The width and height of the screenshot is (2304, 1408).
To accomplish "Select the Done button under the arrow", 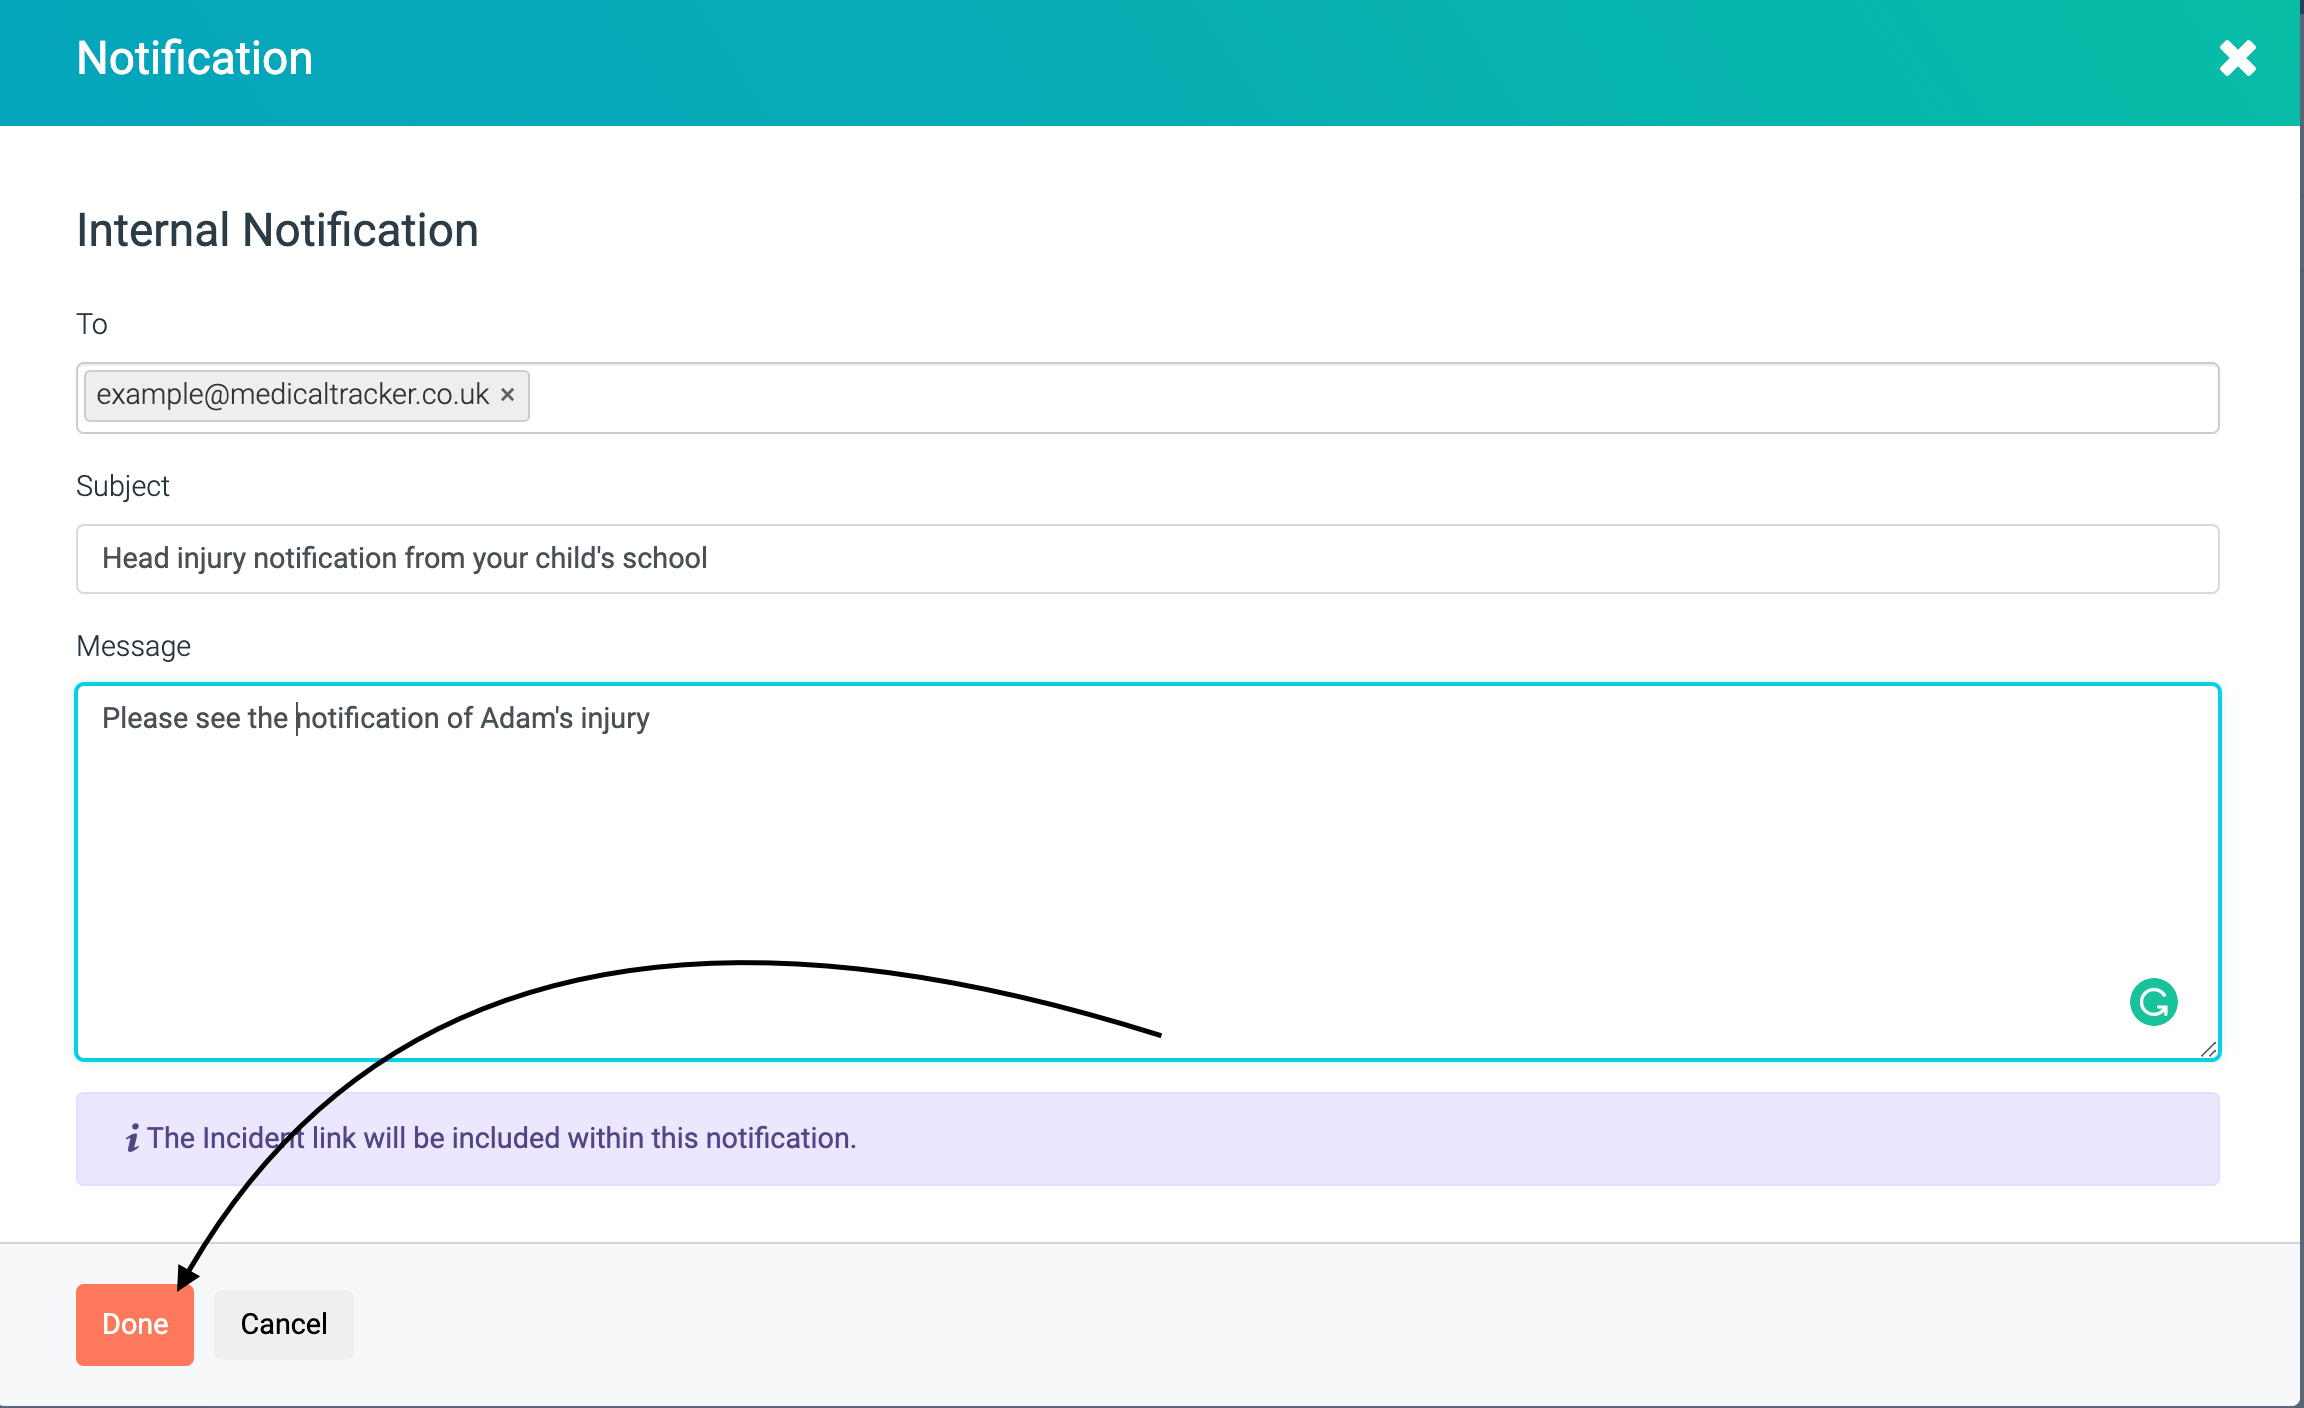I will coord(134,1324).
